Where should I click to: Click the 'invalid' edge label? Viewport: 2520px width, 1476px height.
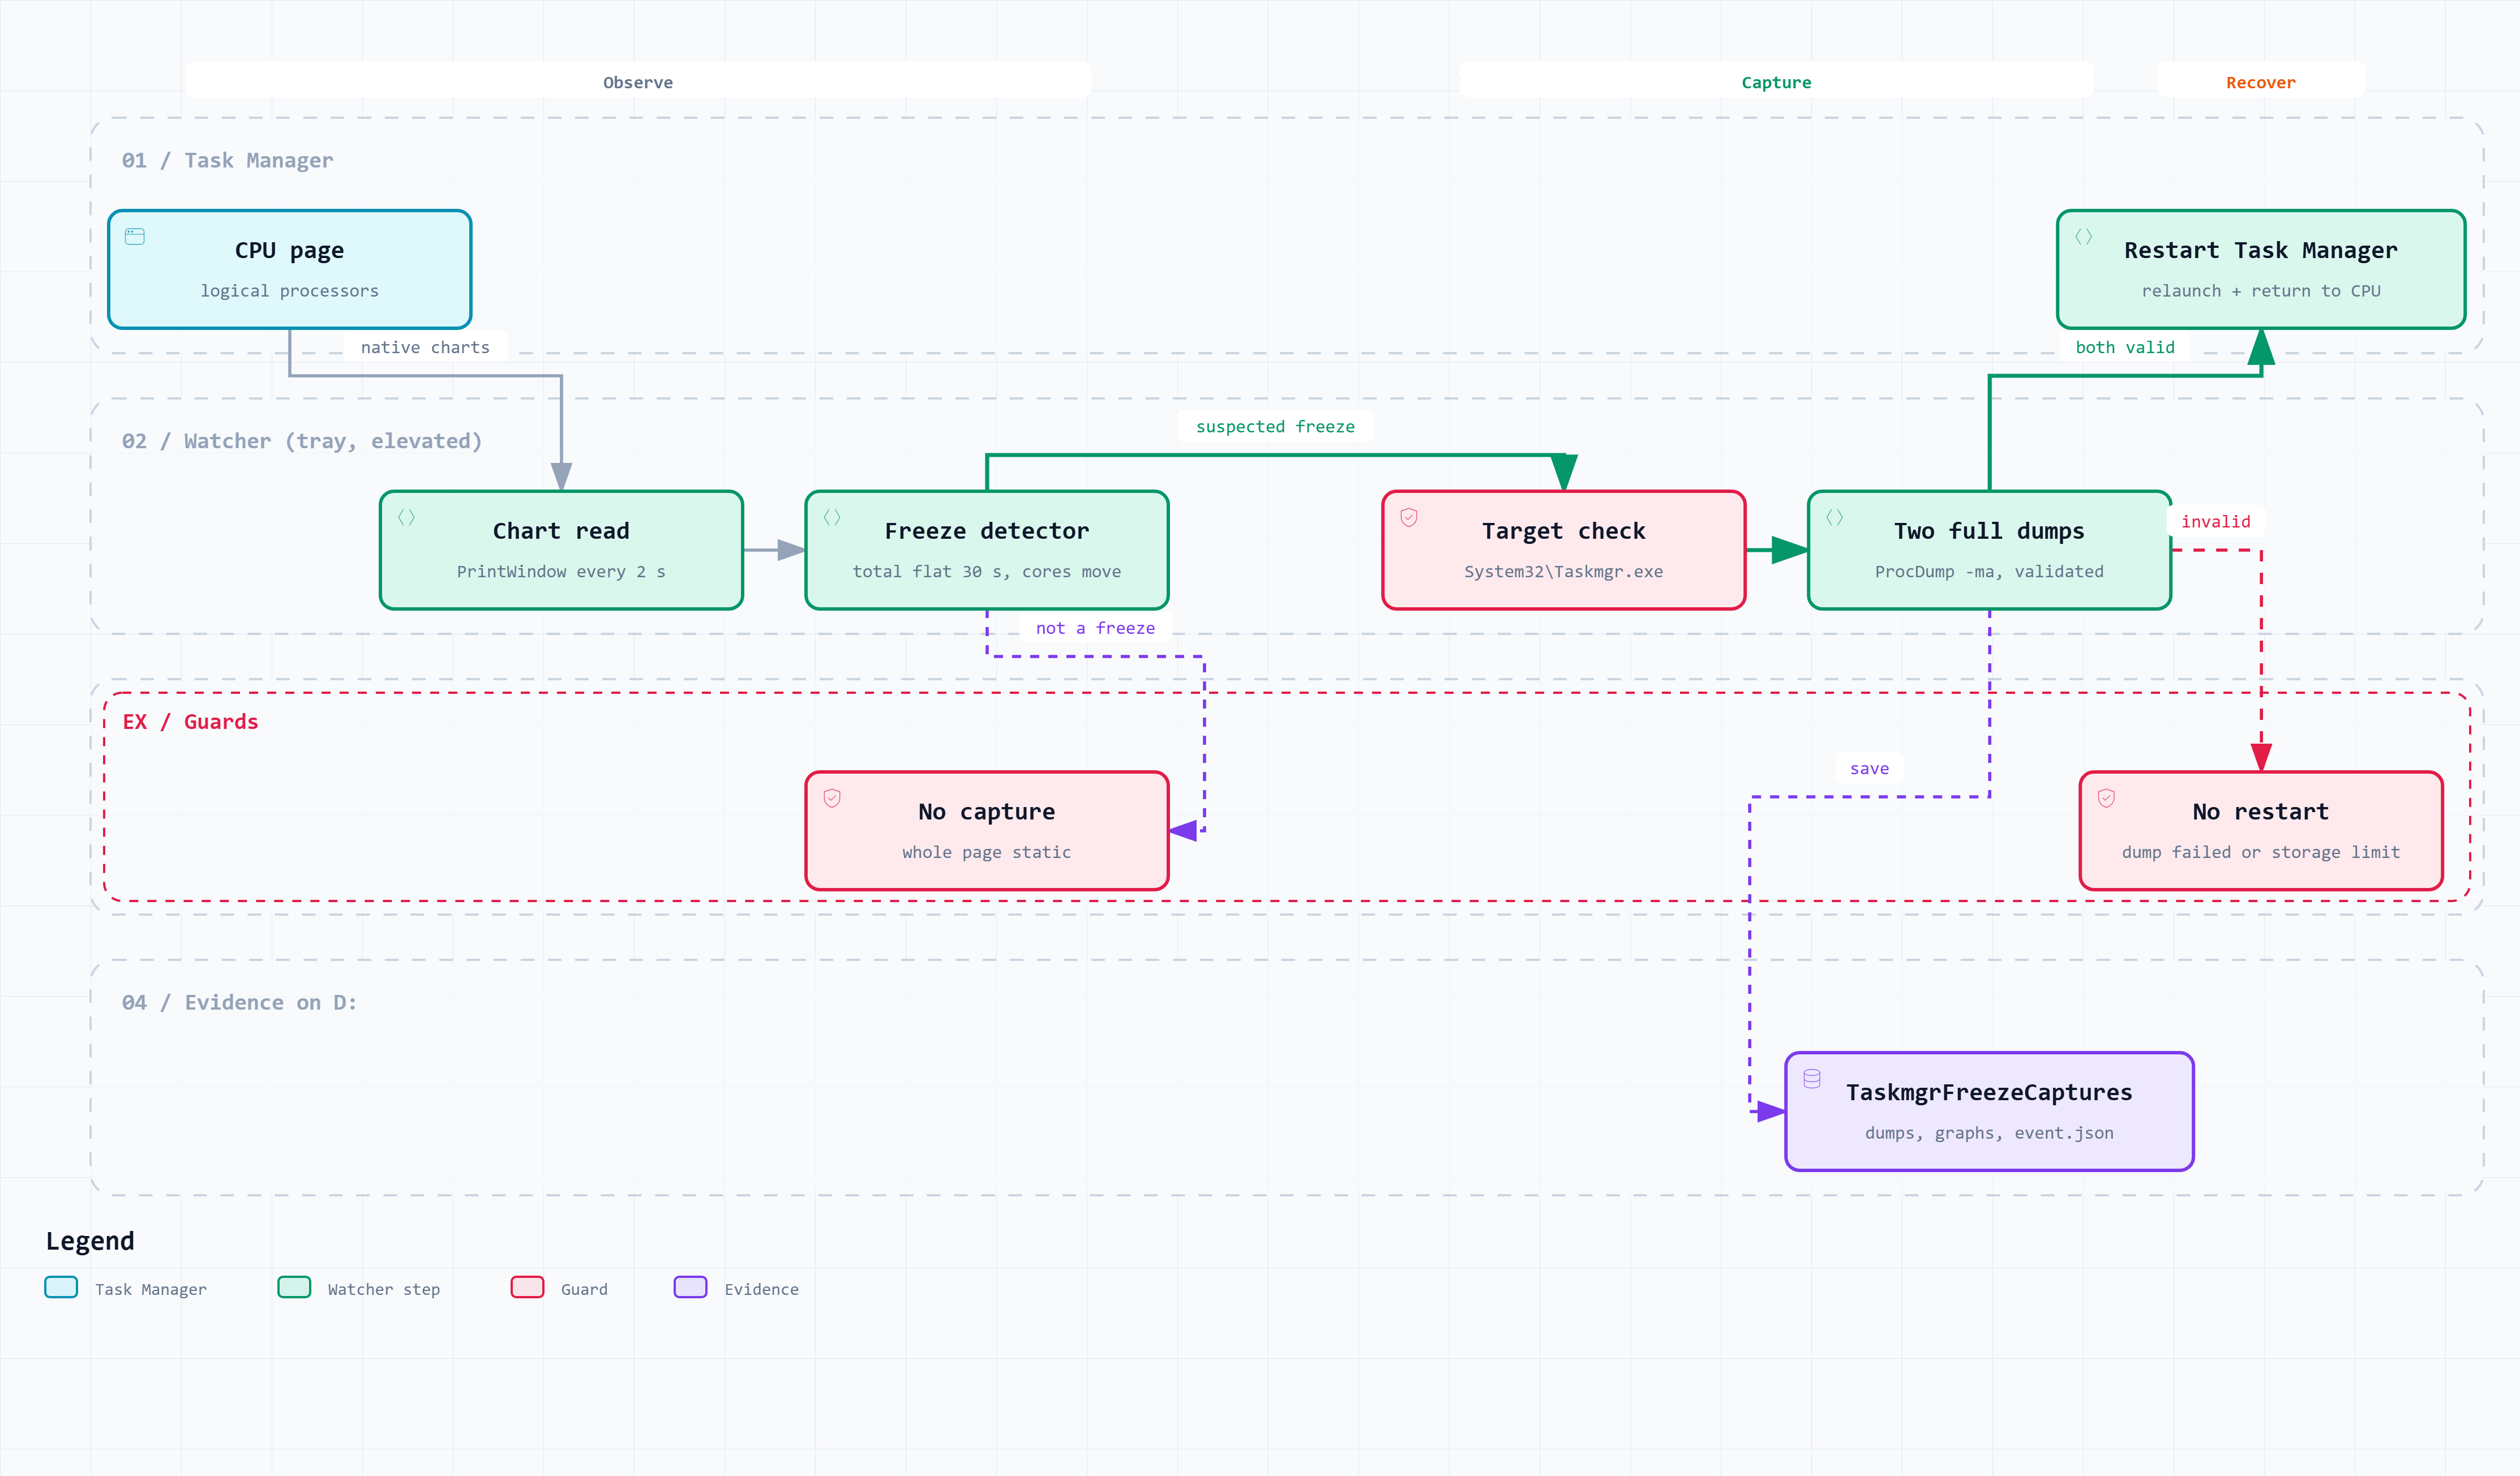[2216, 521]
